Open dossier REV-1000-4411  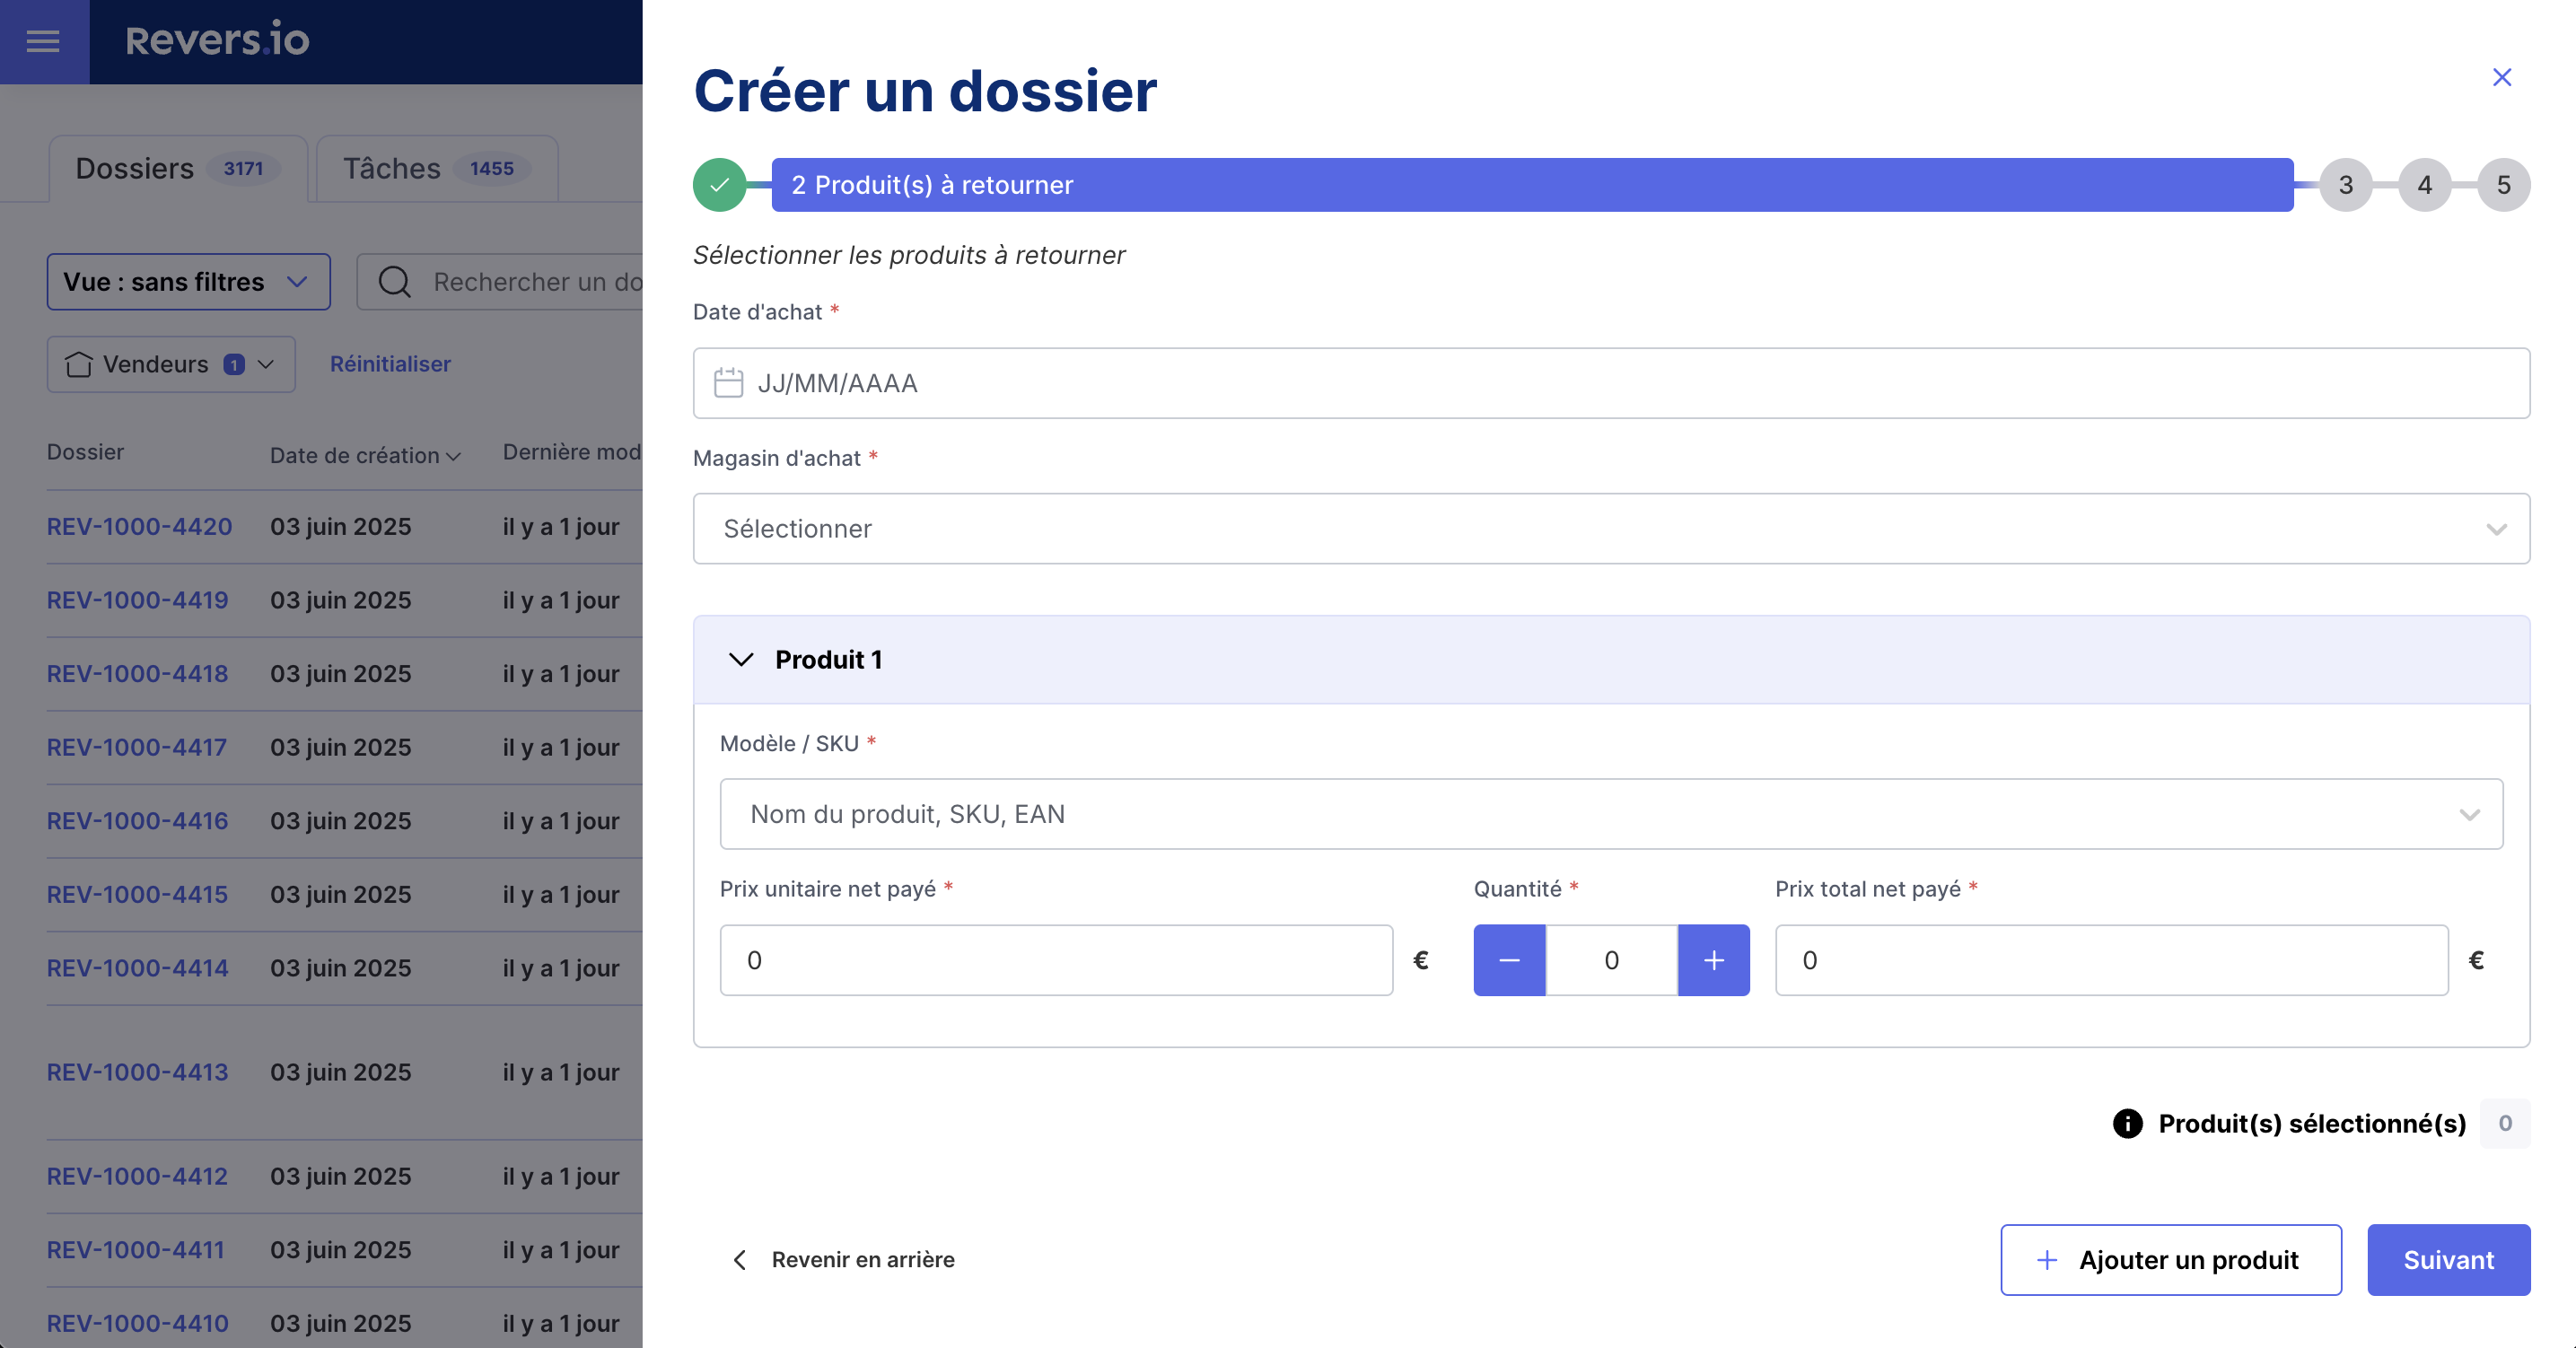pos(135,1250)
